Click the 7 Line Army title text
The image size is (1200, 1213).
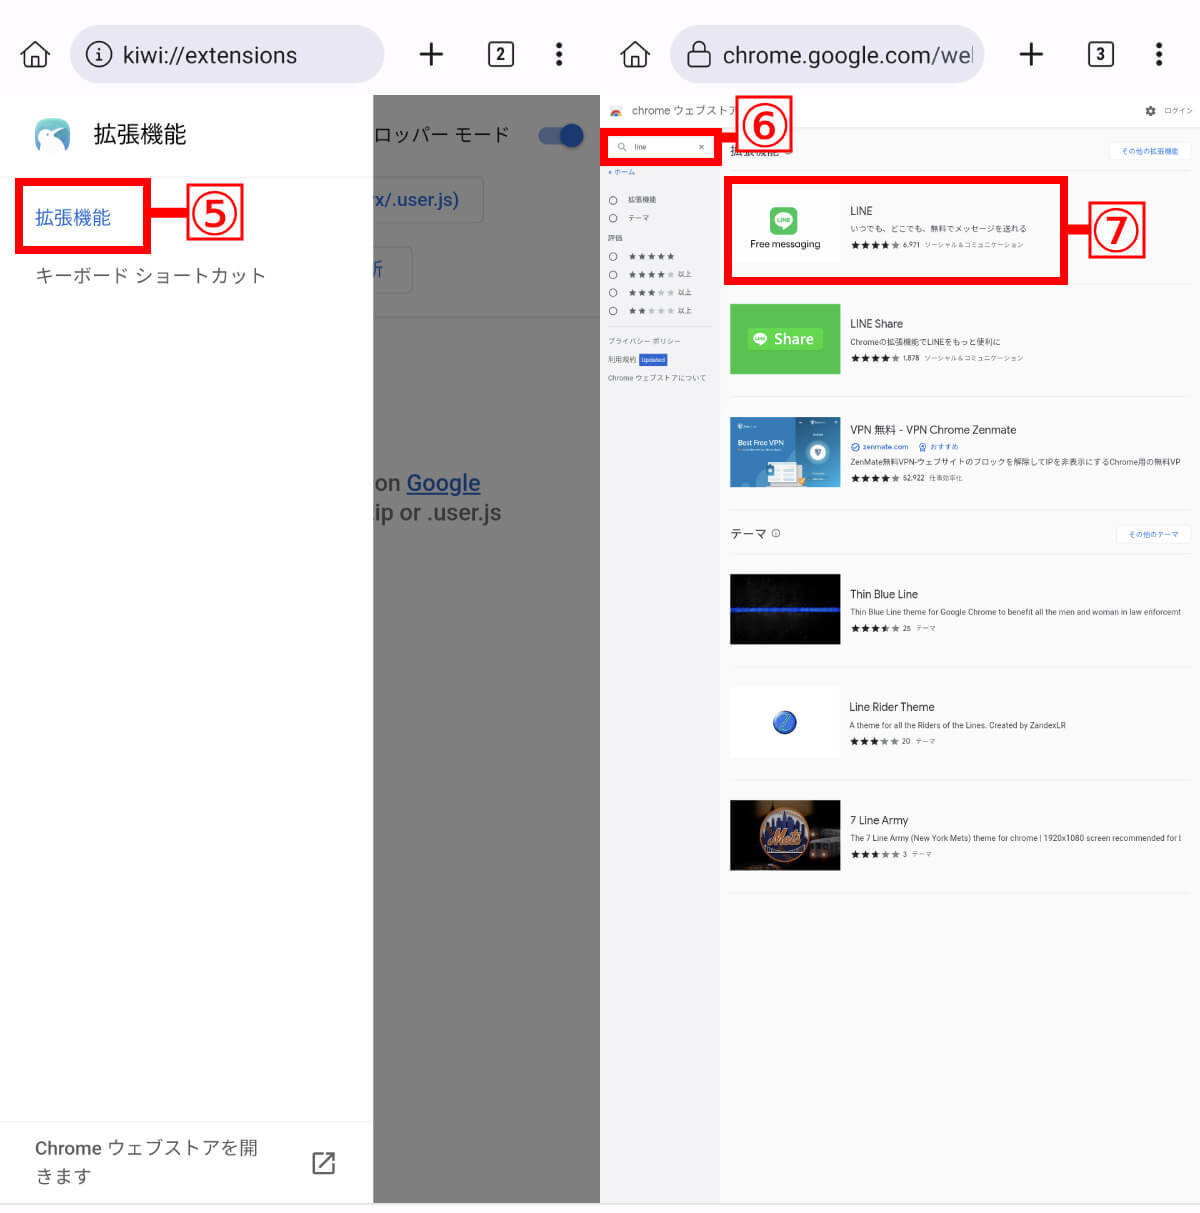click(879, 820)
